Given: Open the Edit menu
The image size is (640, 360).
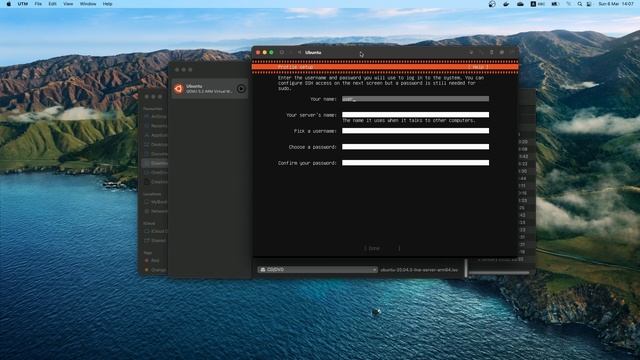Looking at the screenshot, I should click(52, 4).
